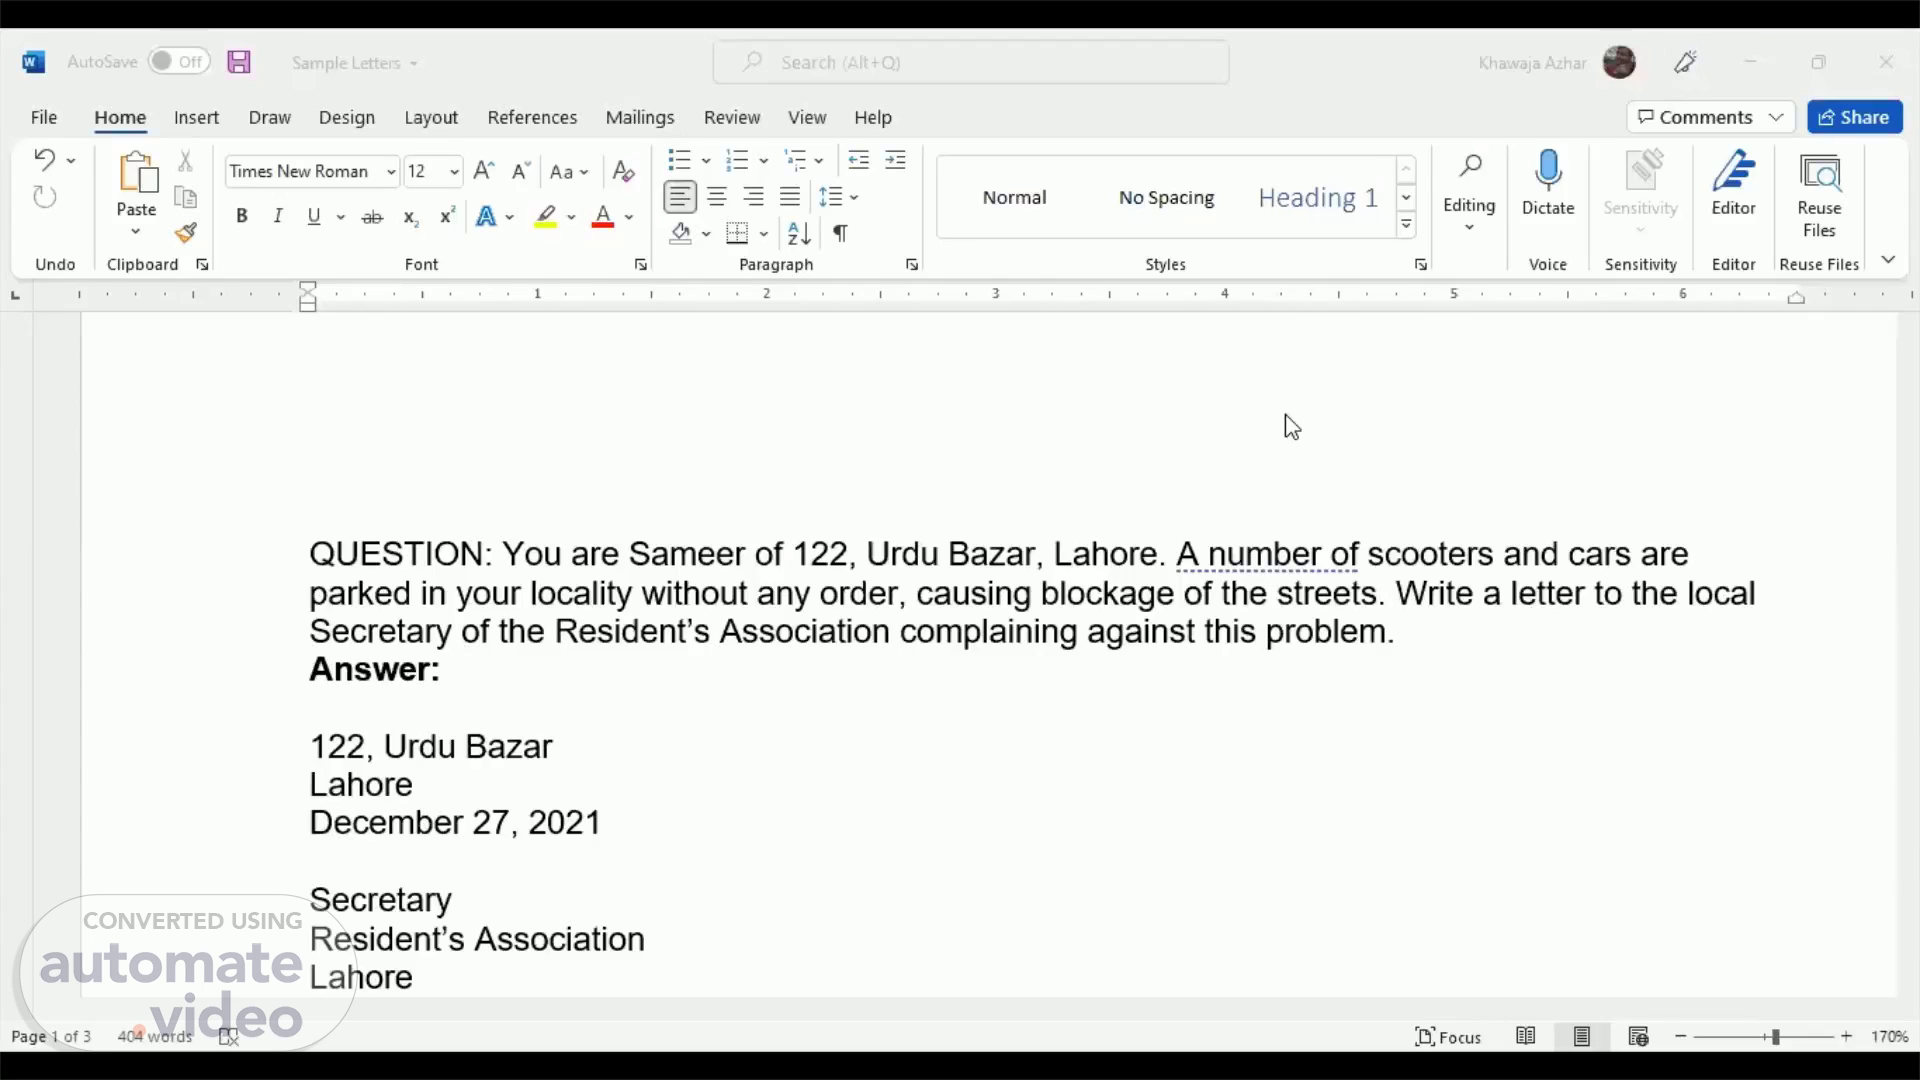1920x1080 pixels.
Task: Expand bullet list options
Action: click(706, 160)
